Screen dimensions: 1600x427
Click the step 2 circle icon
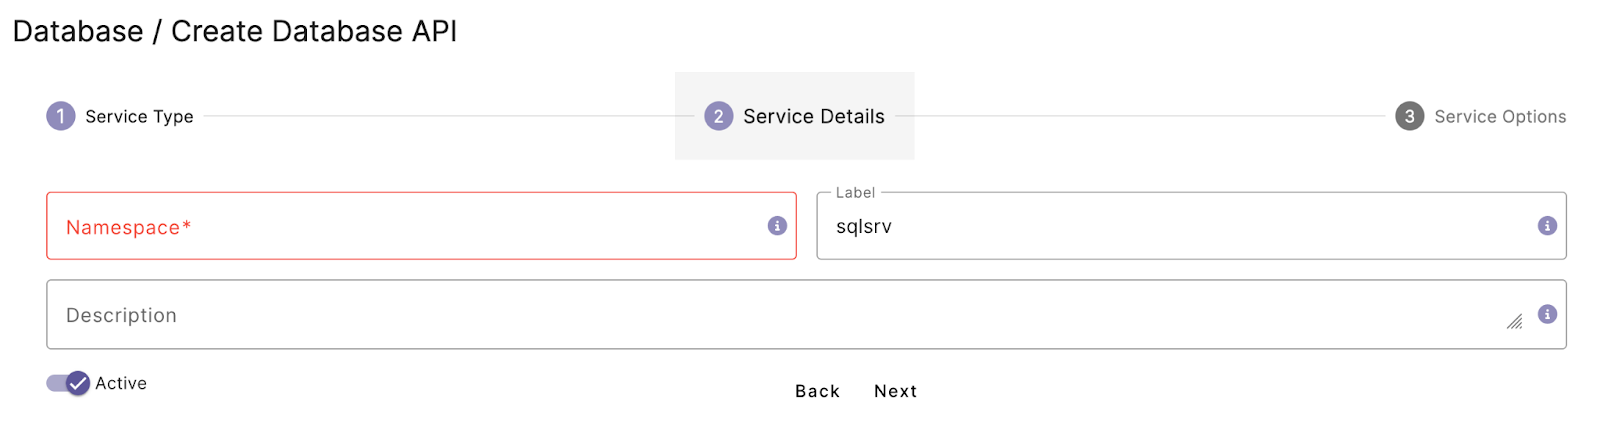(719, 116)
